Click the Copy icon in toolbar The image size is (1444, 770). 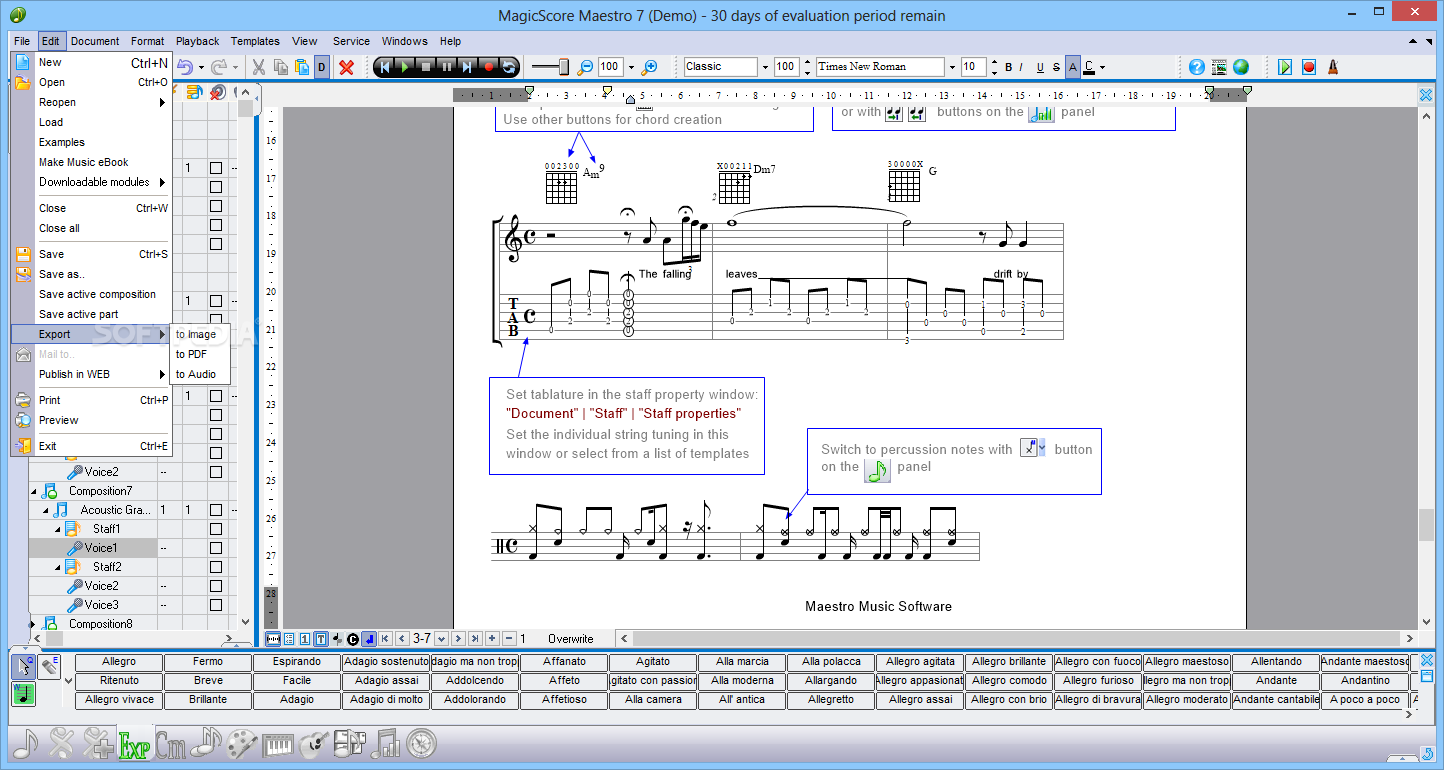281,67
